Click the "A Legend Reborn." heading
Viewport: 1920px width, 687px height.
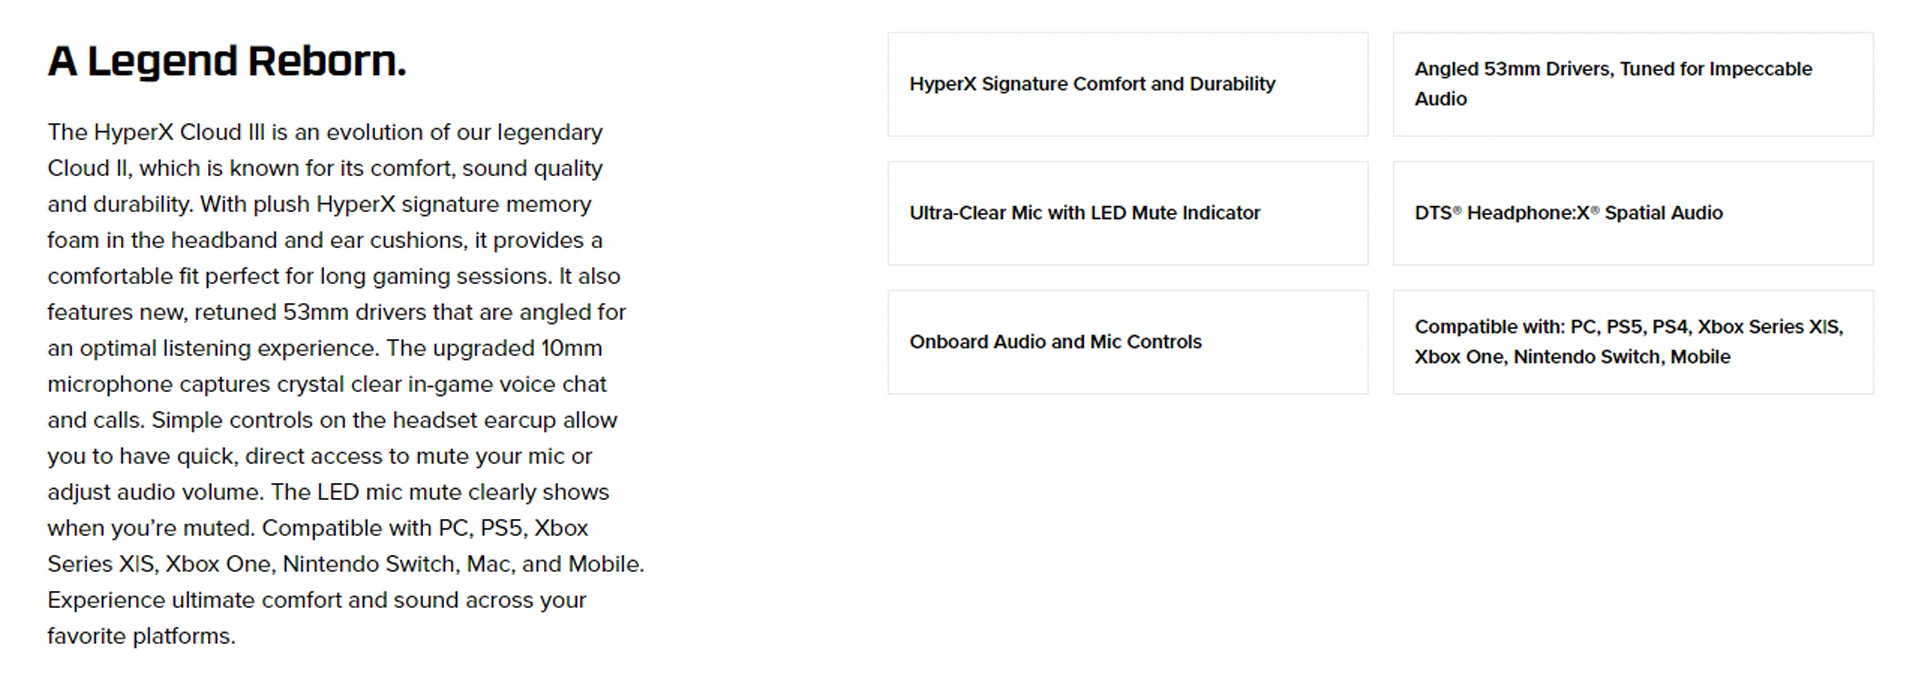click(227, 62)
